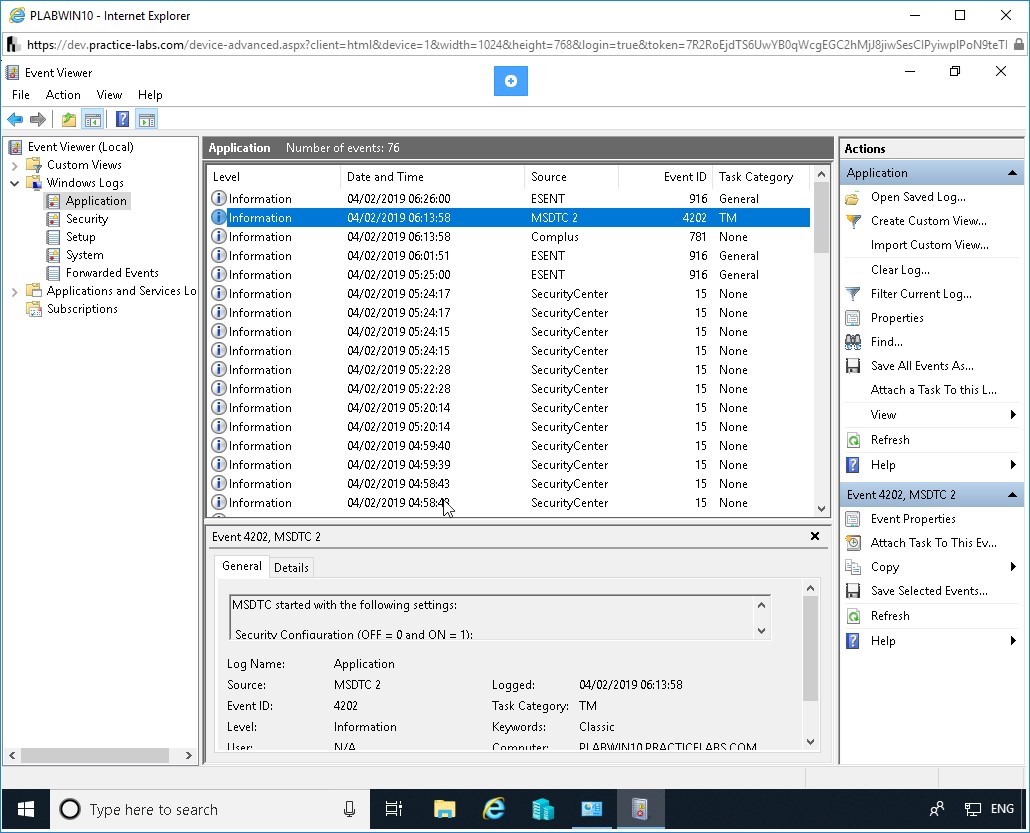Image resolution: width=1030 pixels, height=833 pixels.
Task: Click the ENG language indicator
Action: click(x=1002, y=809)
